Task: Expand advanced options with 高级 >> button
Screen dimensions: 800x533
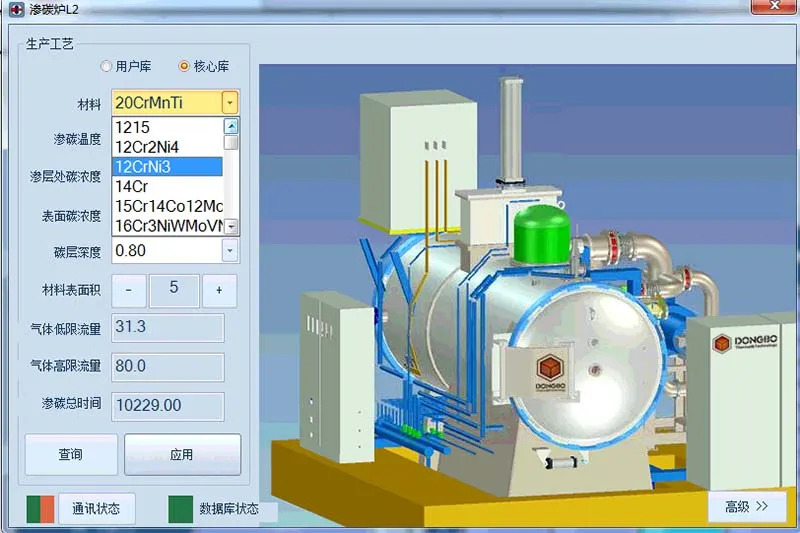Action: 747,506
